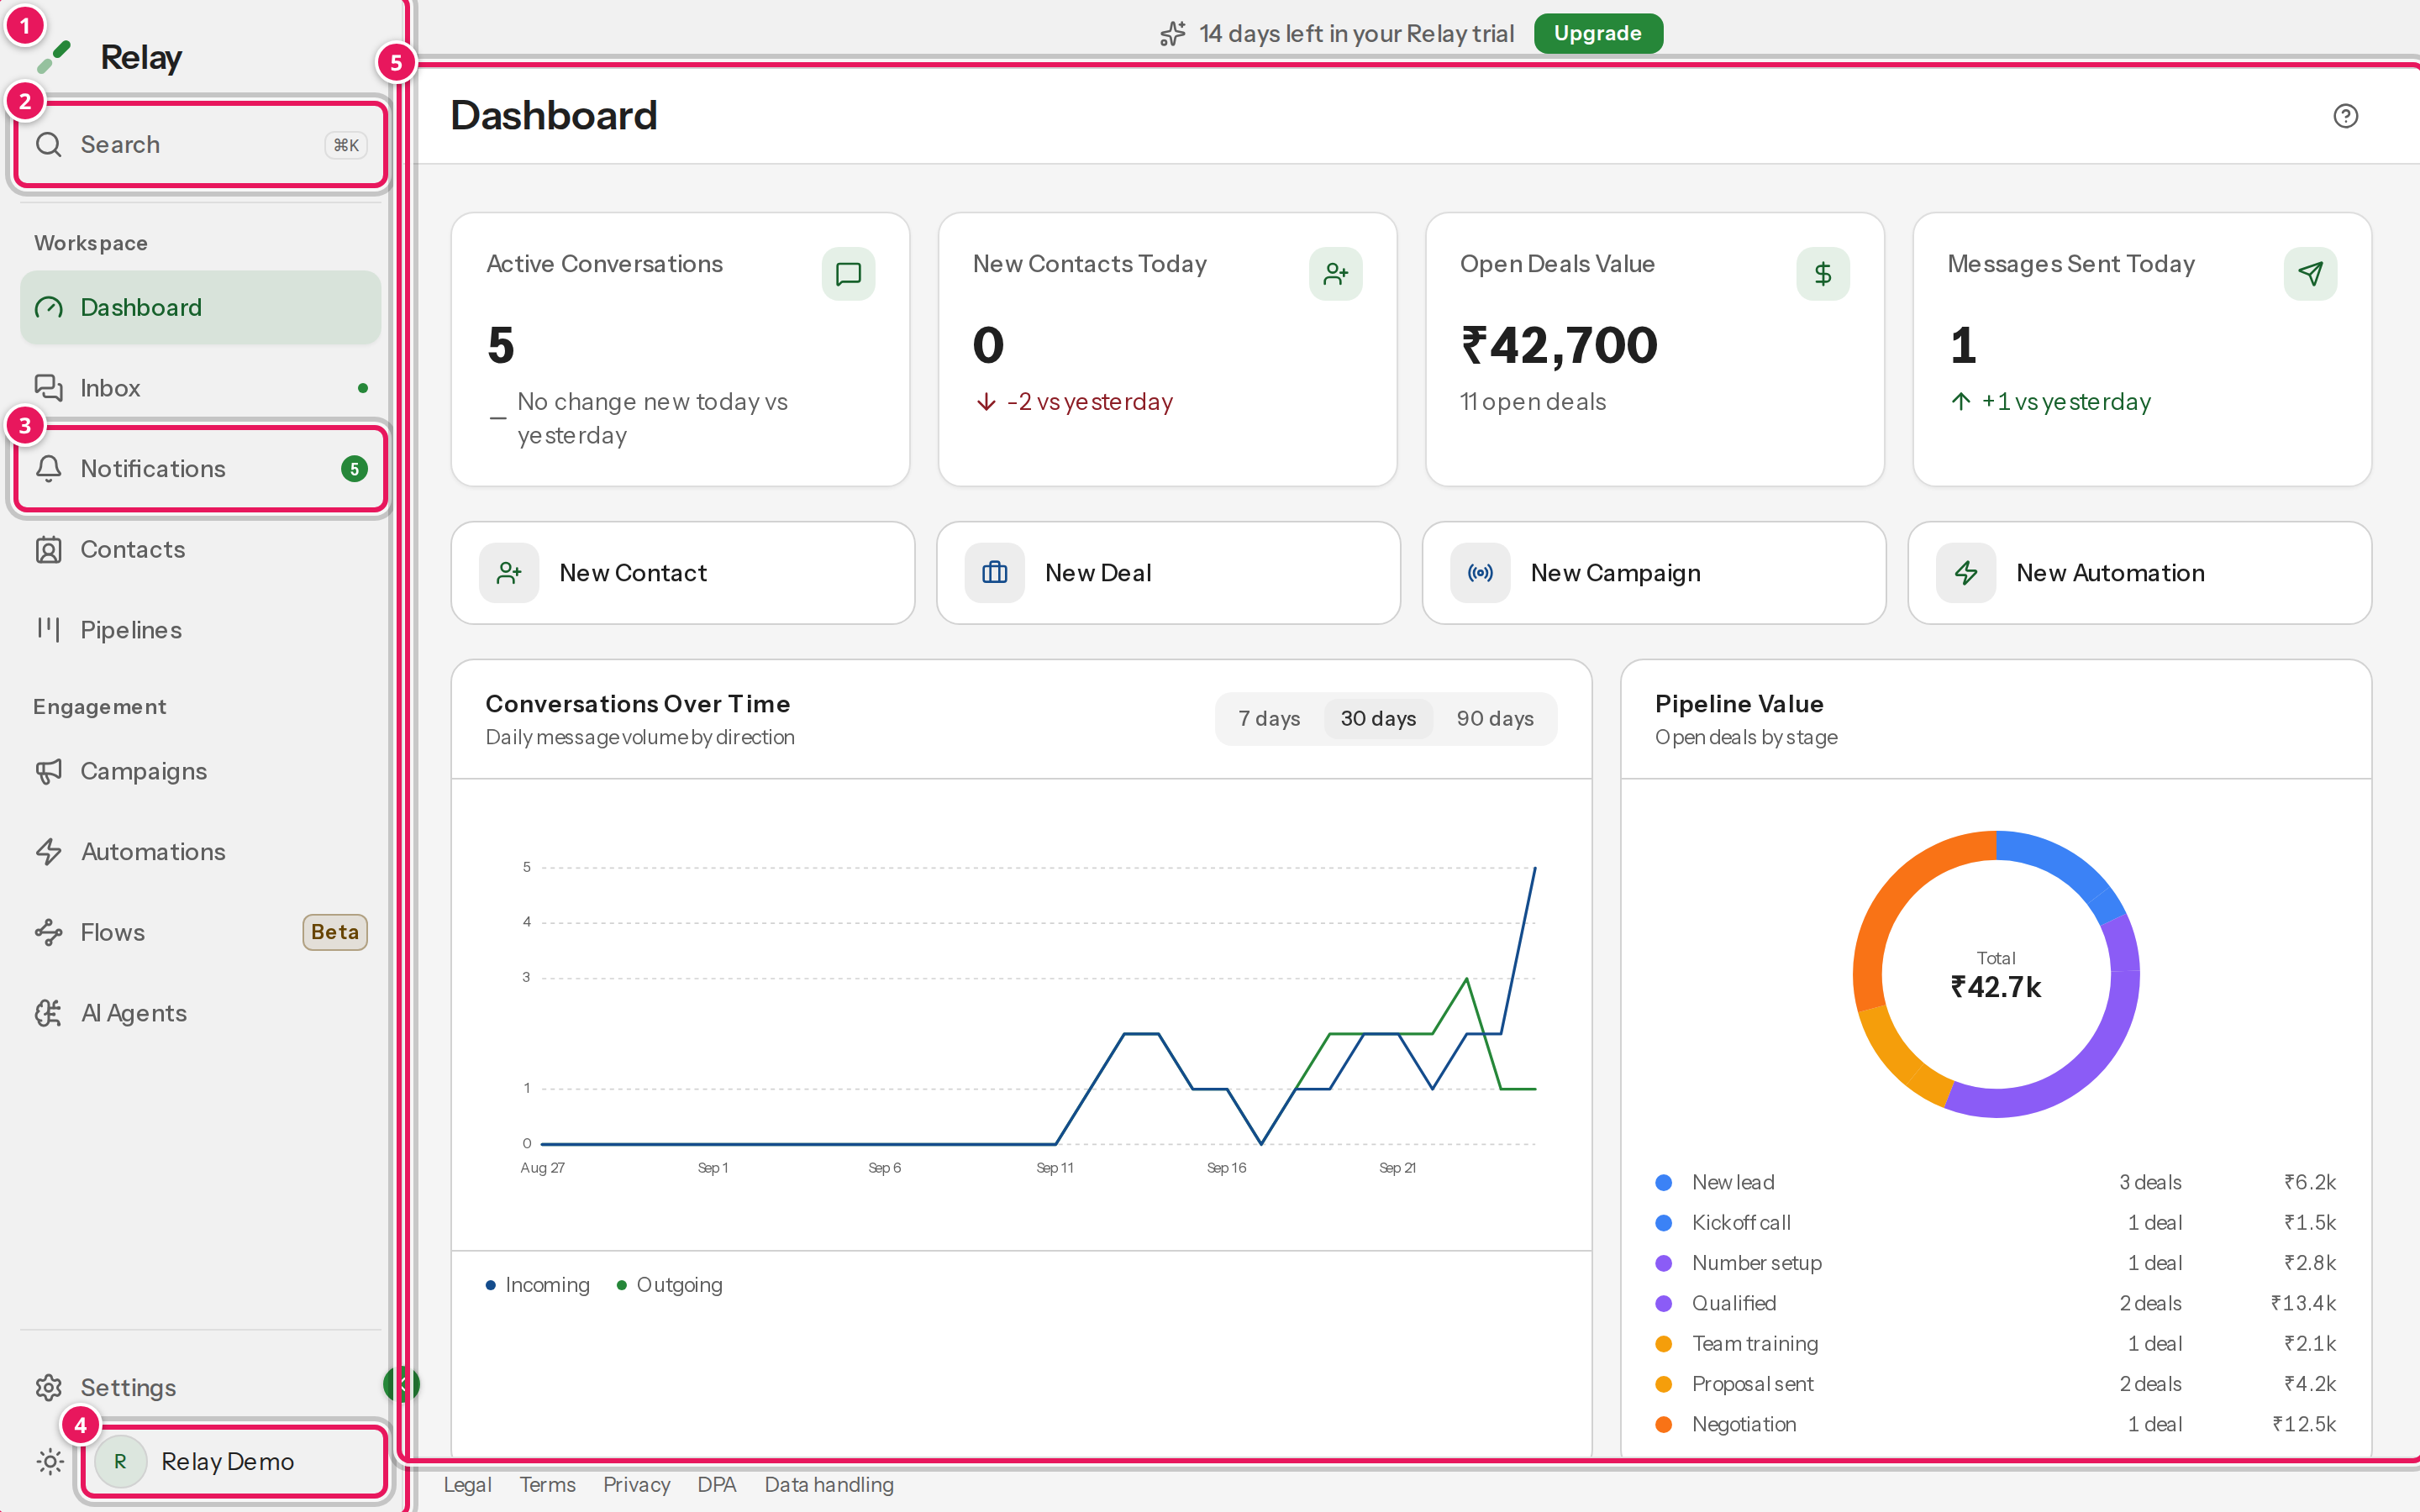2420x1512 pixels.
Task: Toggle the Incoming legend entry
Action: [538, 1285]
